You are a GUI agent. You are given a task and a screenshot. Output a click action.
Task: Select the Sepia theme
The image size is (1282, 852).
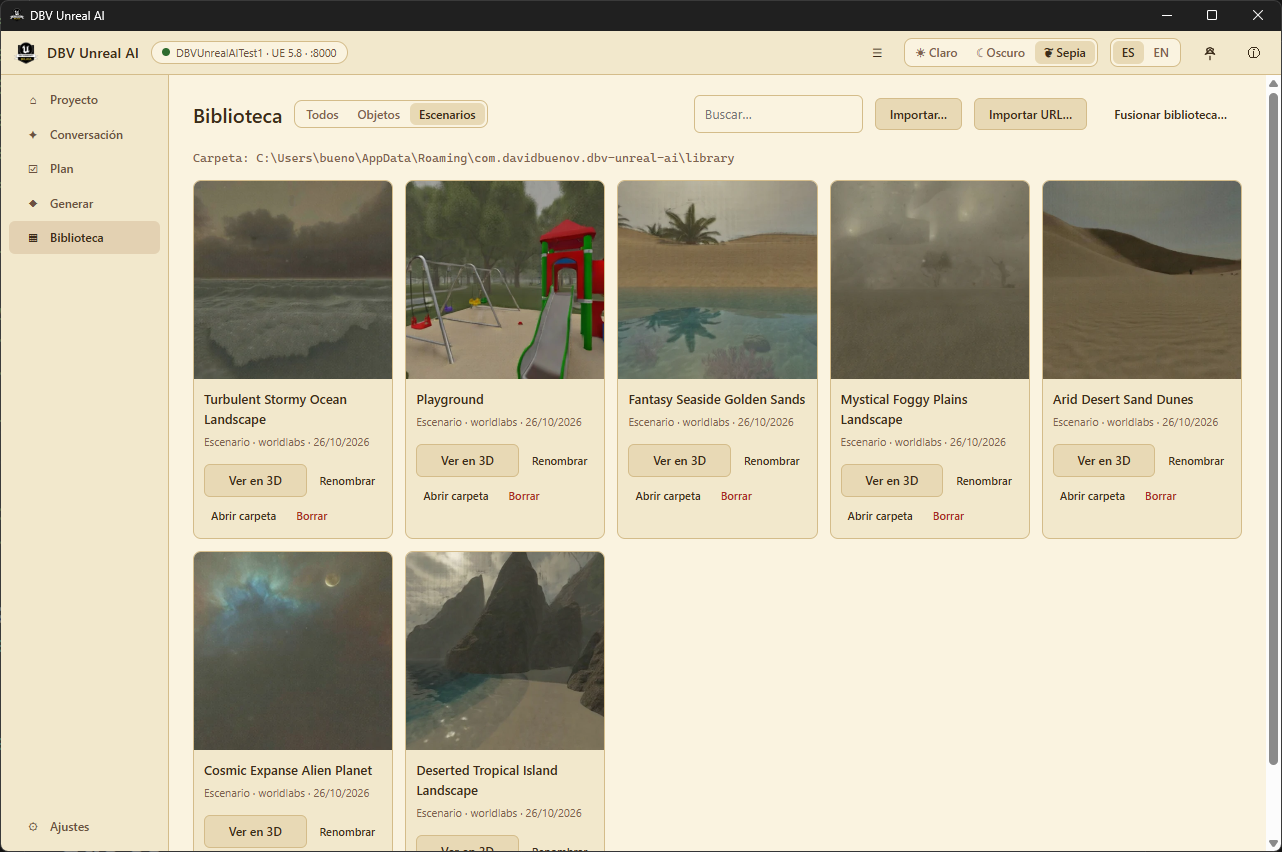pos(1064,53)
